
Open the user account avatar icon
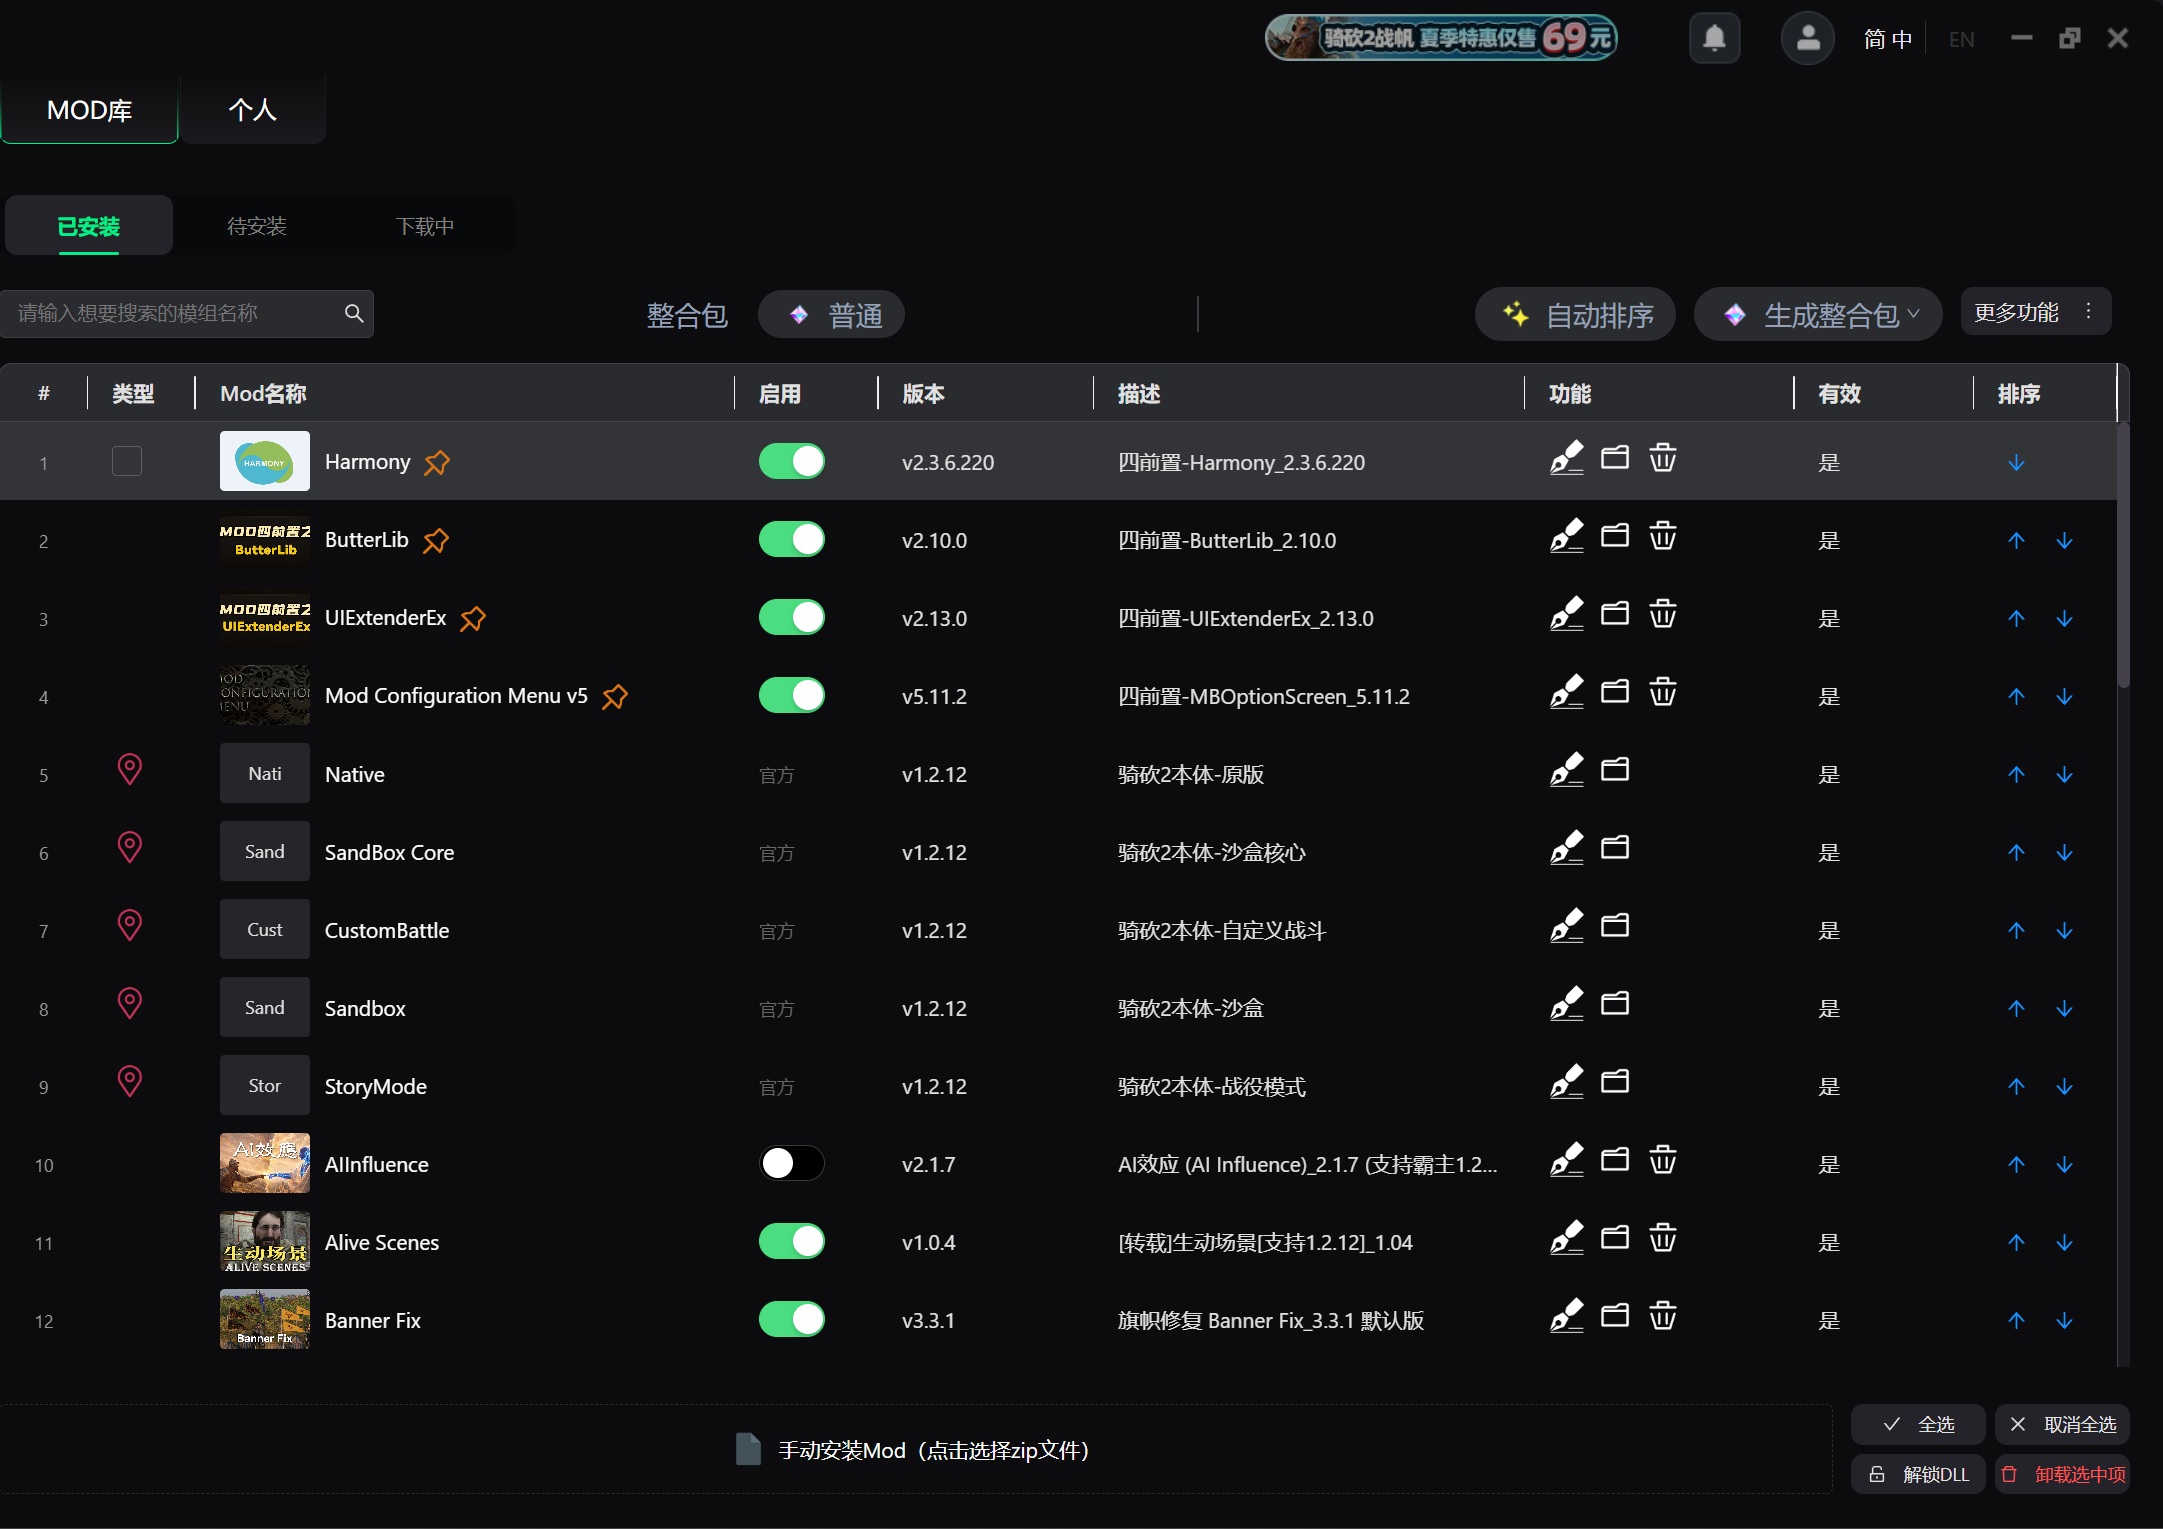(x=1807, y=39)
